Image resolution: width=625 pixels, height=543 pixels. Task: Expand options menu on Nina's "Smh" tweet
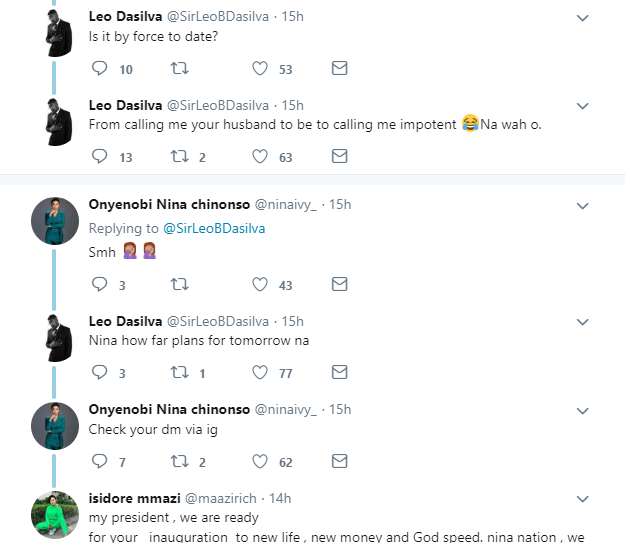point(583,205)
